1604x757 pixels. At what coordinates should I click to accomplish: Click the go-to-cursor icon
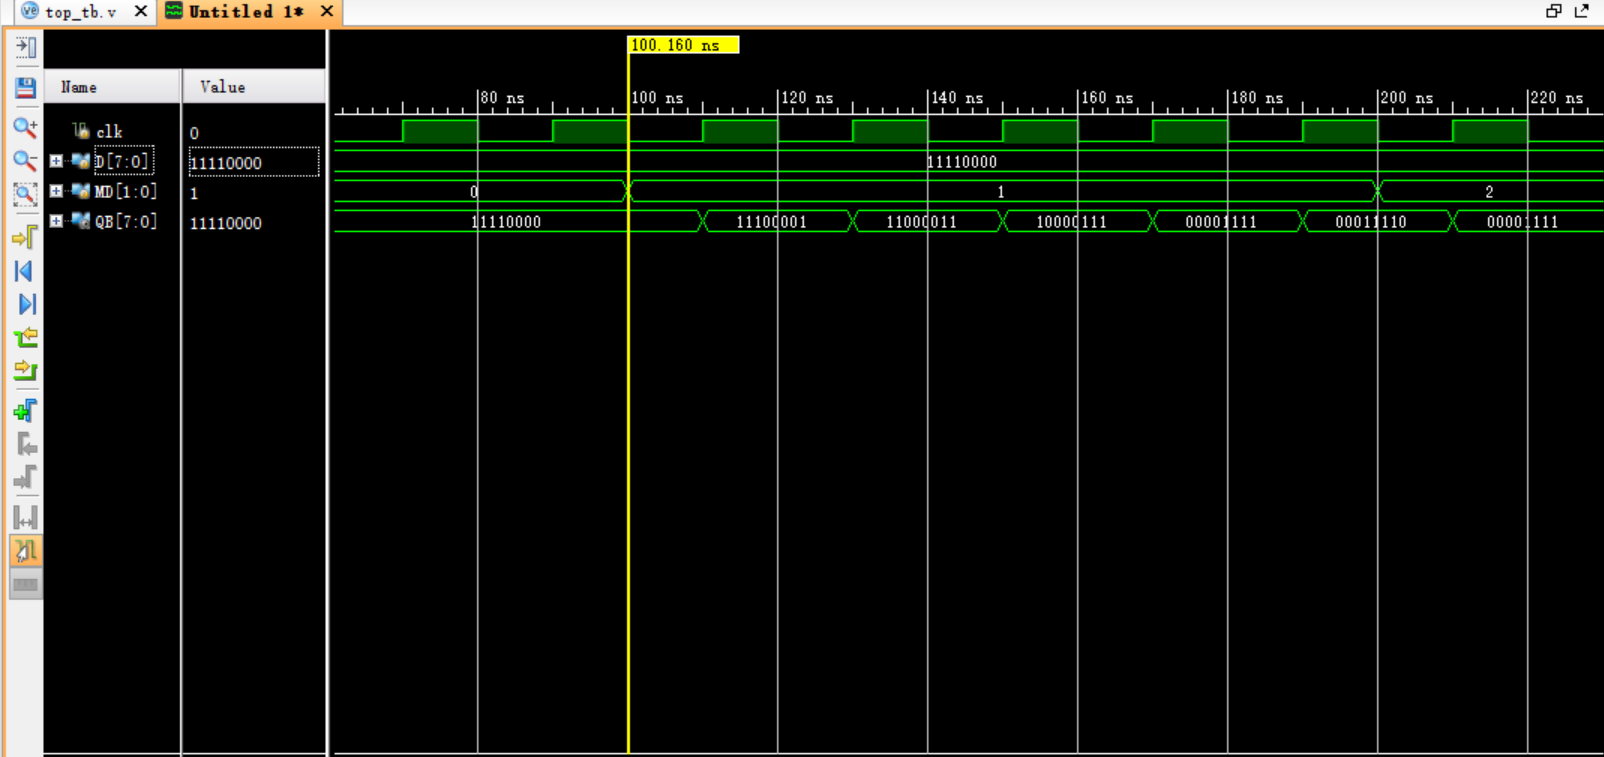point(26,237)
